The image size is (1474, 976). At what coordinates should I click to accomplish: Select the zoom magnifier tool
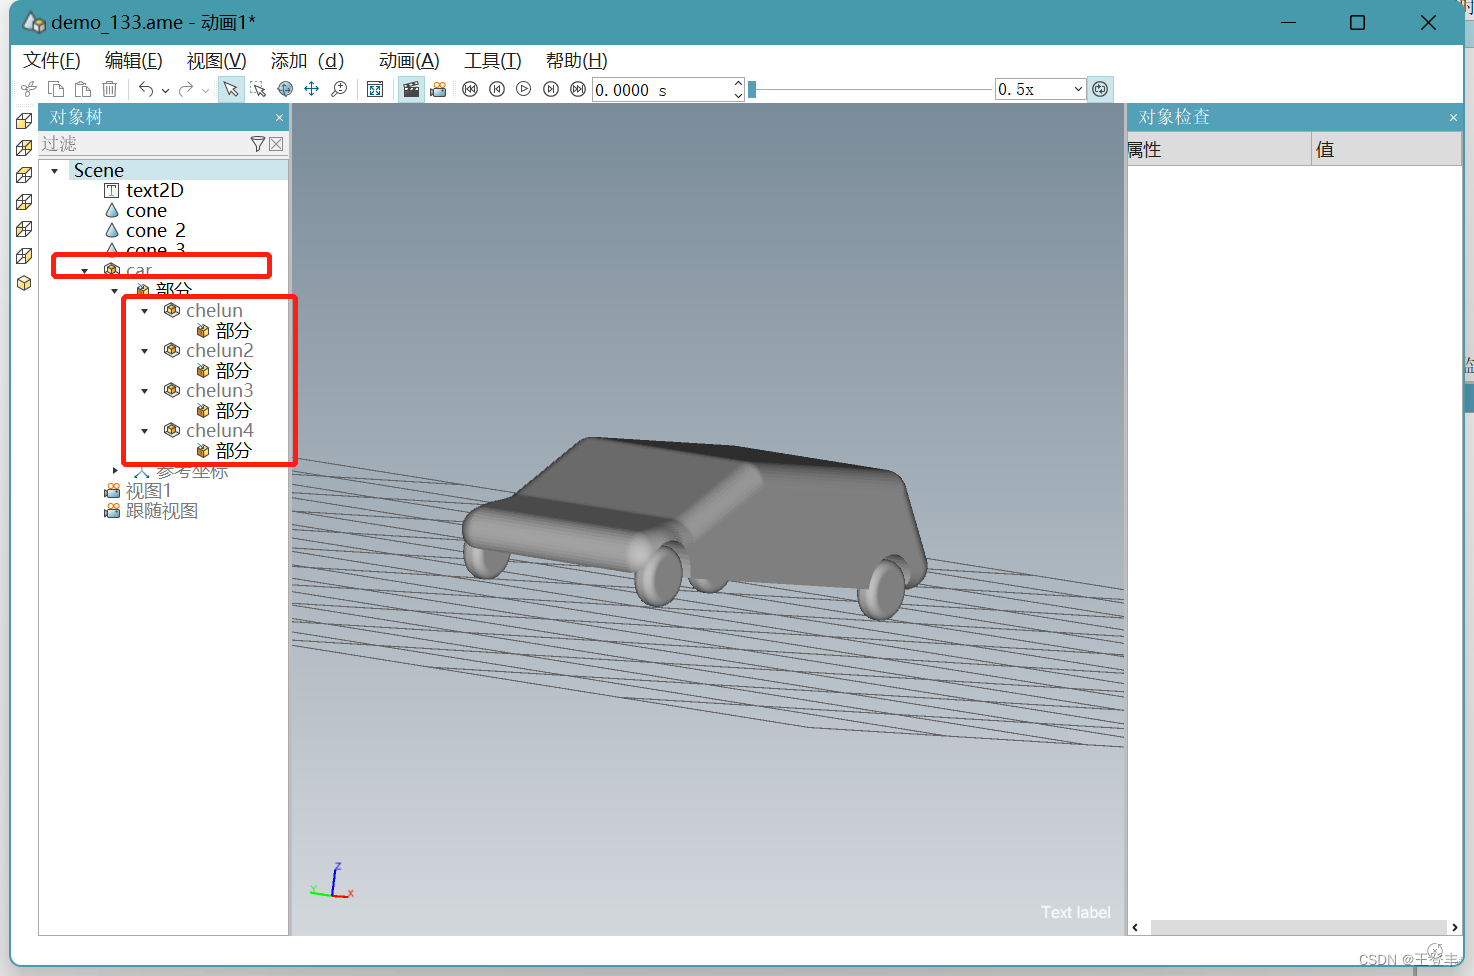click(x=340, y=89)
